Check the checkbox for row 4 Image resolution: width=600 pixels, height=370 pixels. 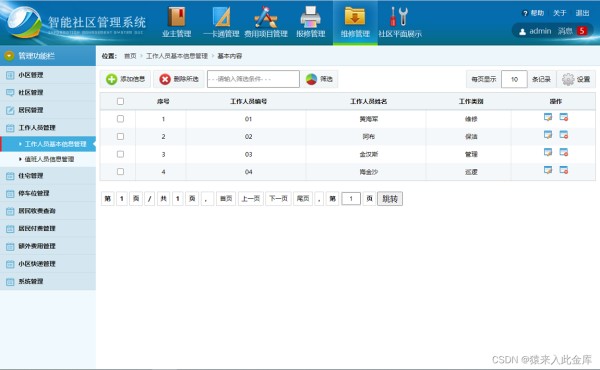click(x=120, y=172)
